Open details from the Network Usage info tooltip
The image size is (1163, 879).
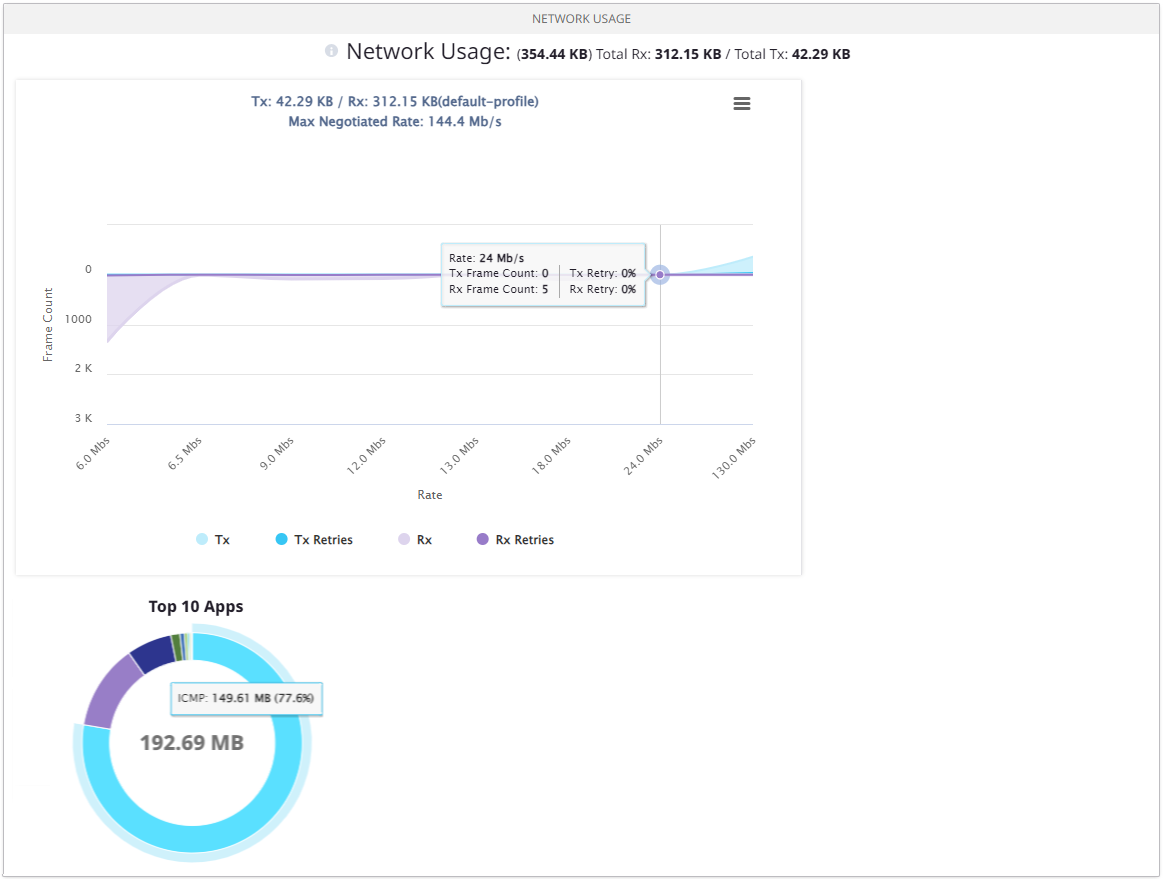pos(330,51)
